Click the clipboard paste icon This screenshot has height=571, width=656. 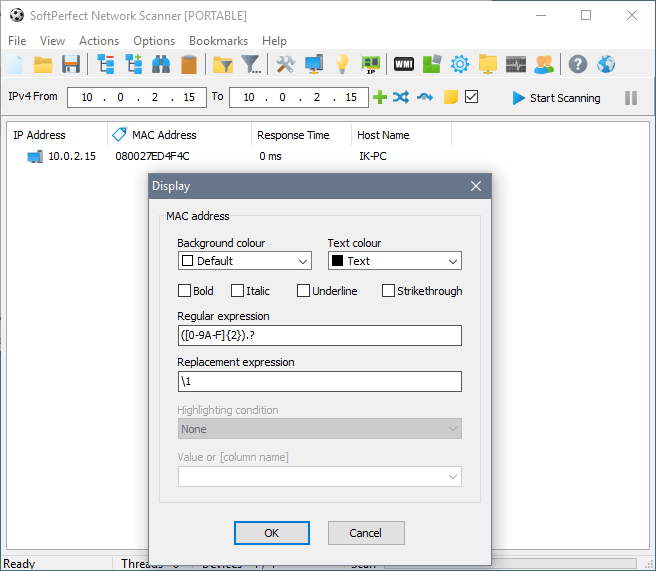[189, 64]
